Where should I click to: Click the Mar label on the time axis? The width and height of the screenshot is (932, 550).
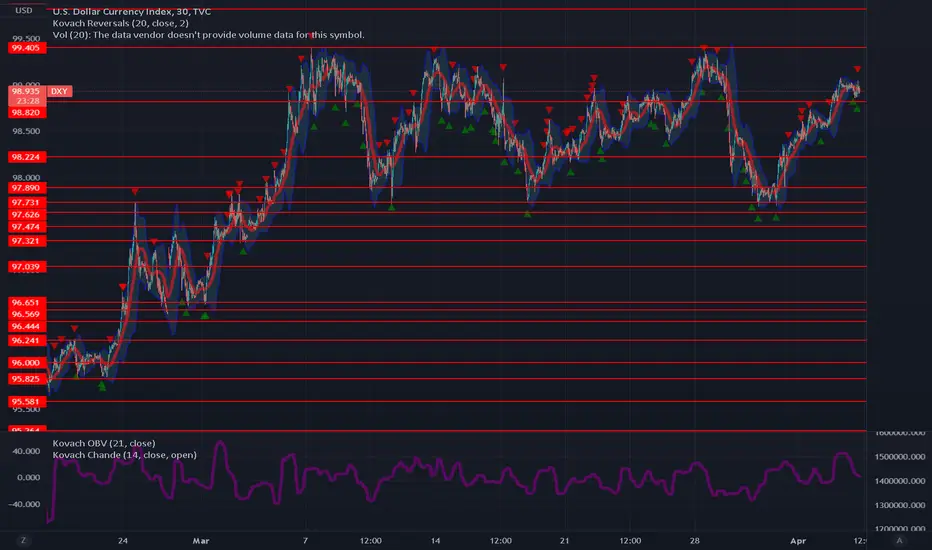[201, 540]
